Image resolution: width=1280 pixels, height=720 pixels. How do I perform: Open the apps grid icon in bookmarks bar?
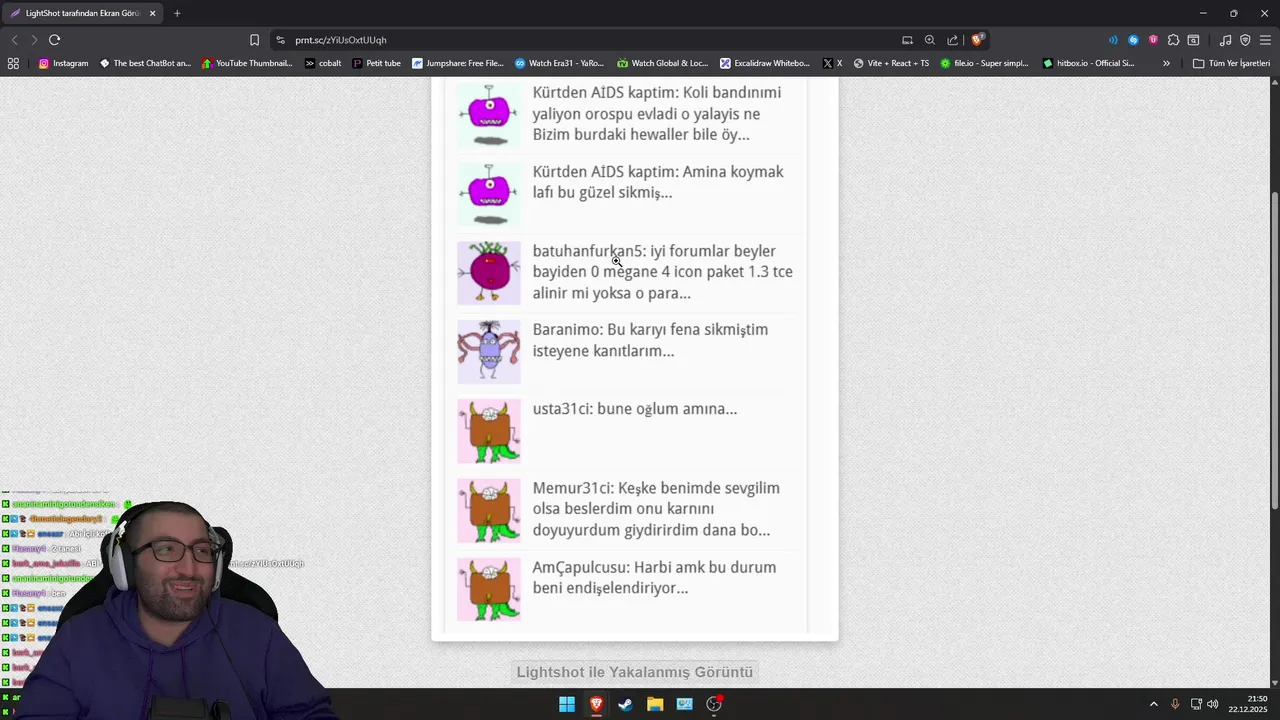pos(13,63)
